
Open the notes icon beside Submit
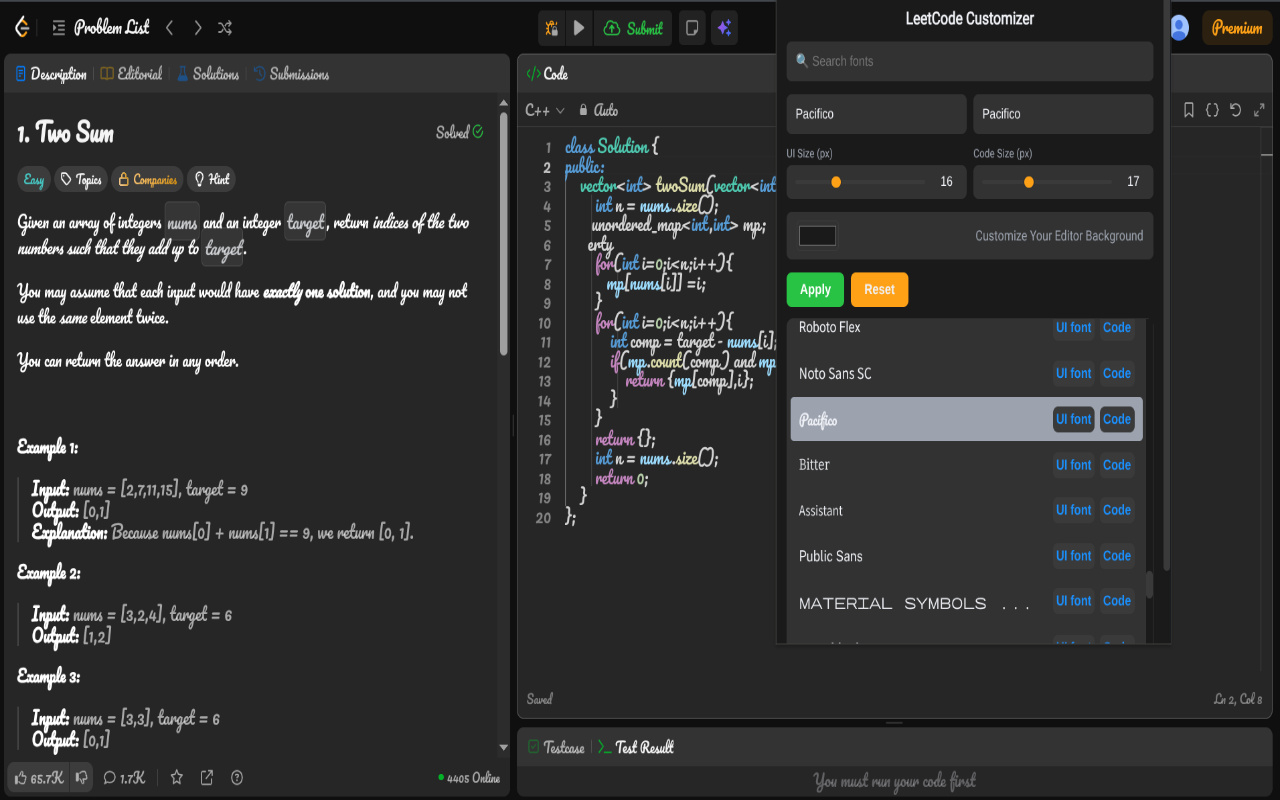coord(691,29)
